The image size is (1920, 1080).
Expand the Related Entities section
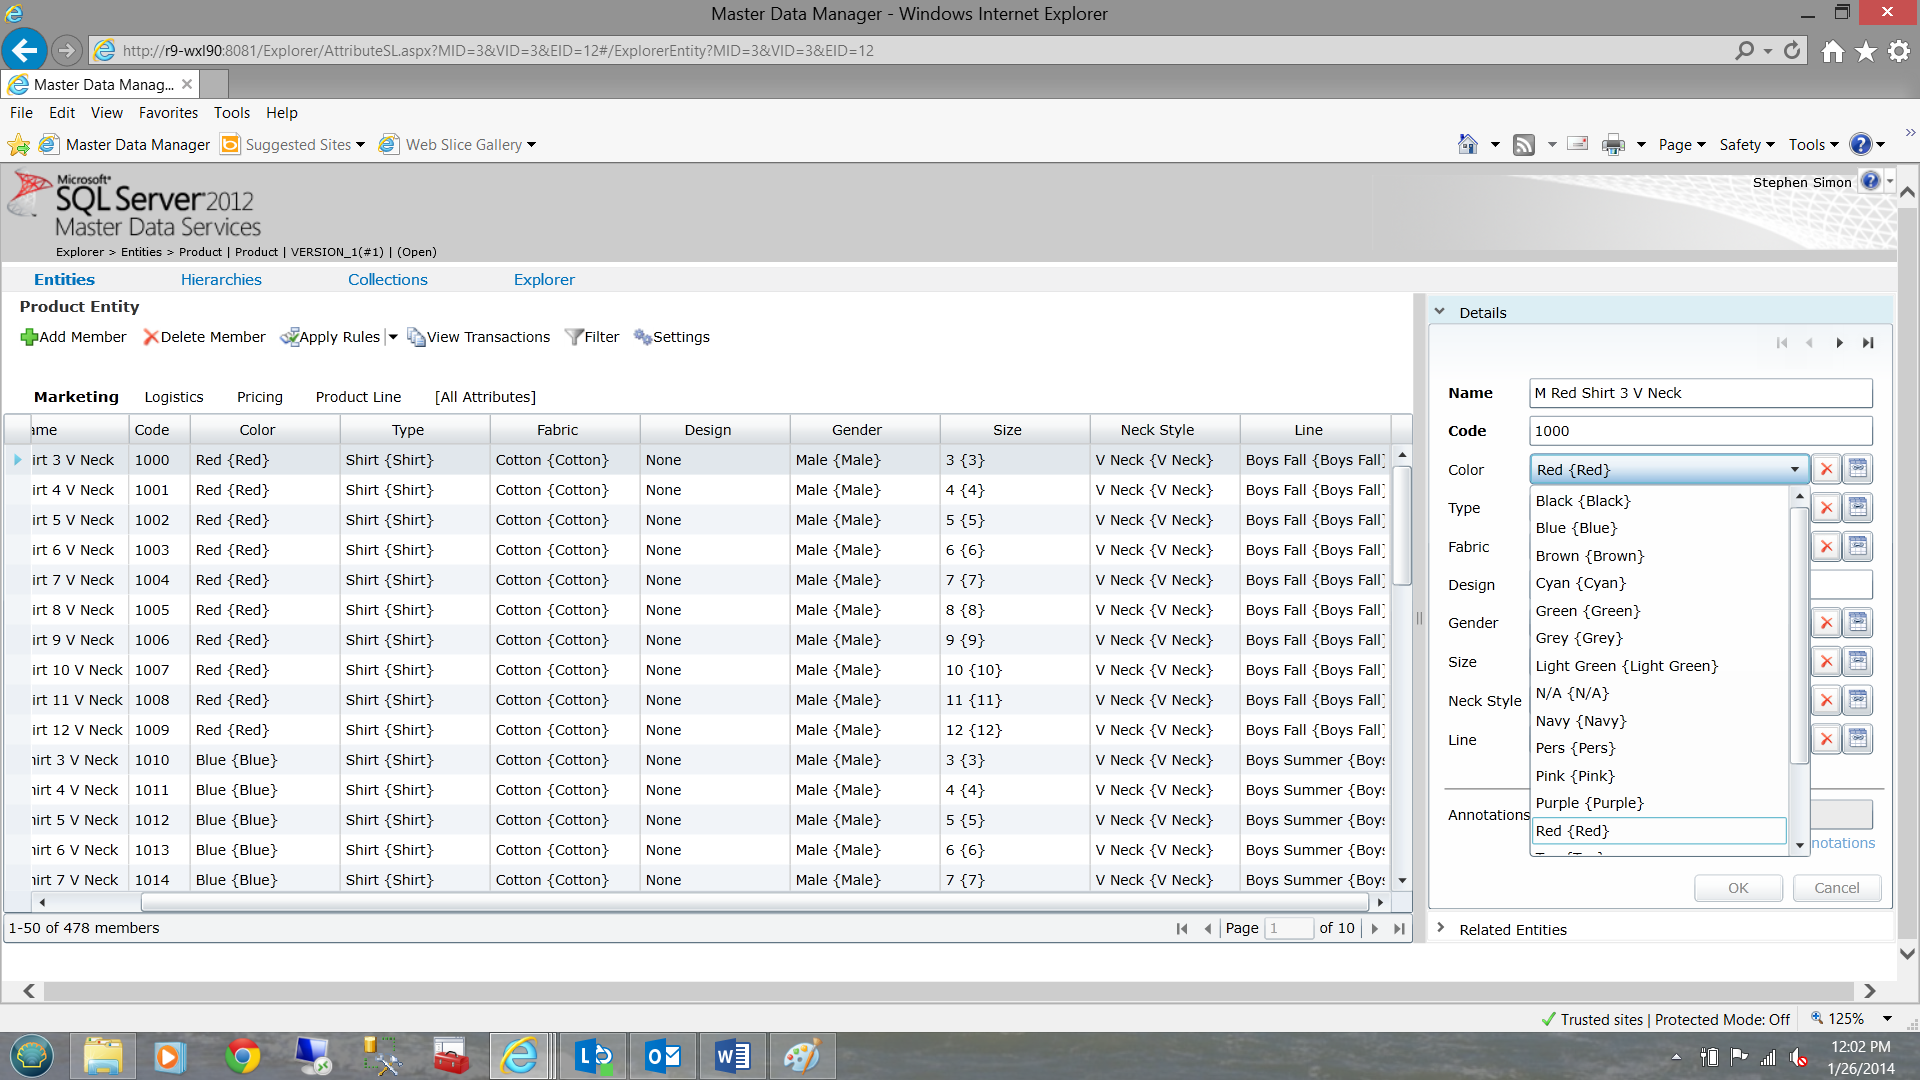tap(1443, 928)
